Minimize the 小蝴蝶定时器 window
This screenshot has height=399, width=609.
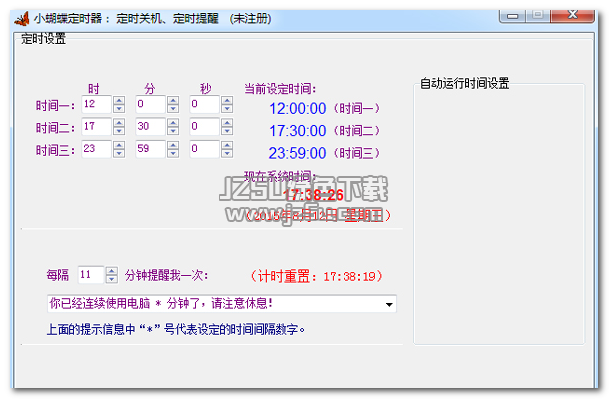(513, 16)
